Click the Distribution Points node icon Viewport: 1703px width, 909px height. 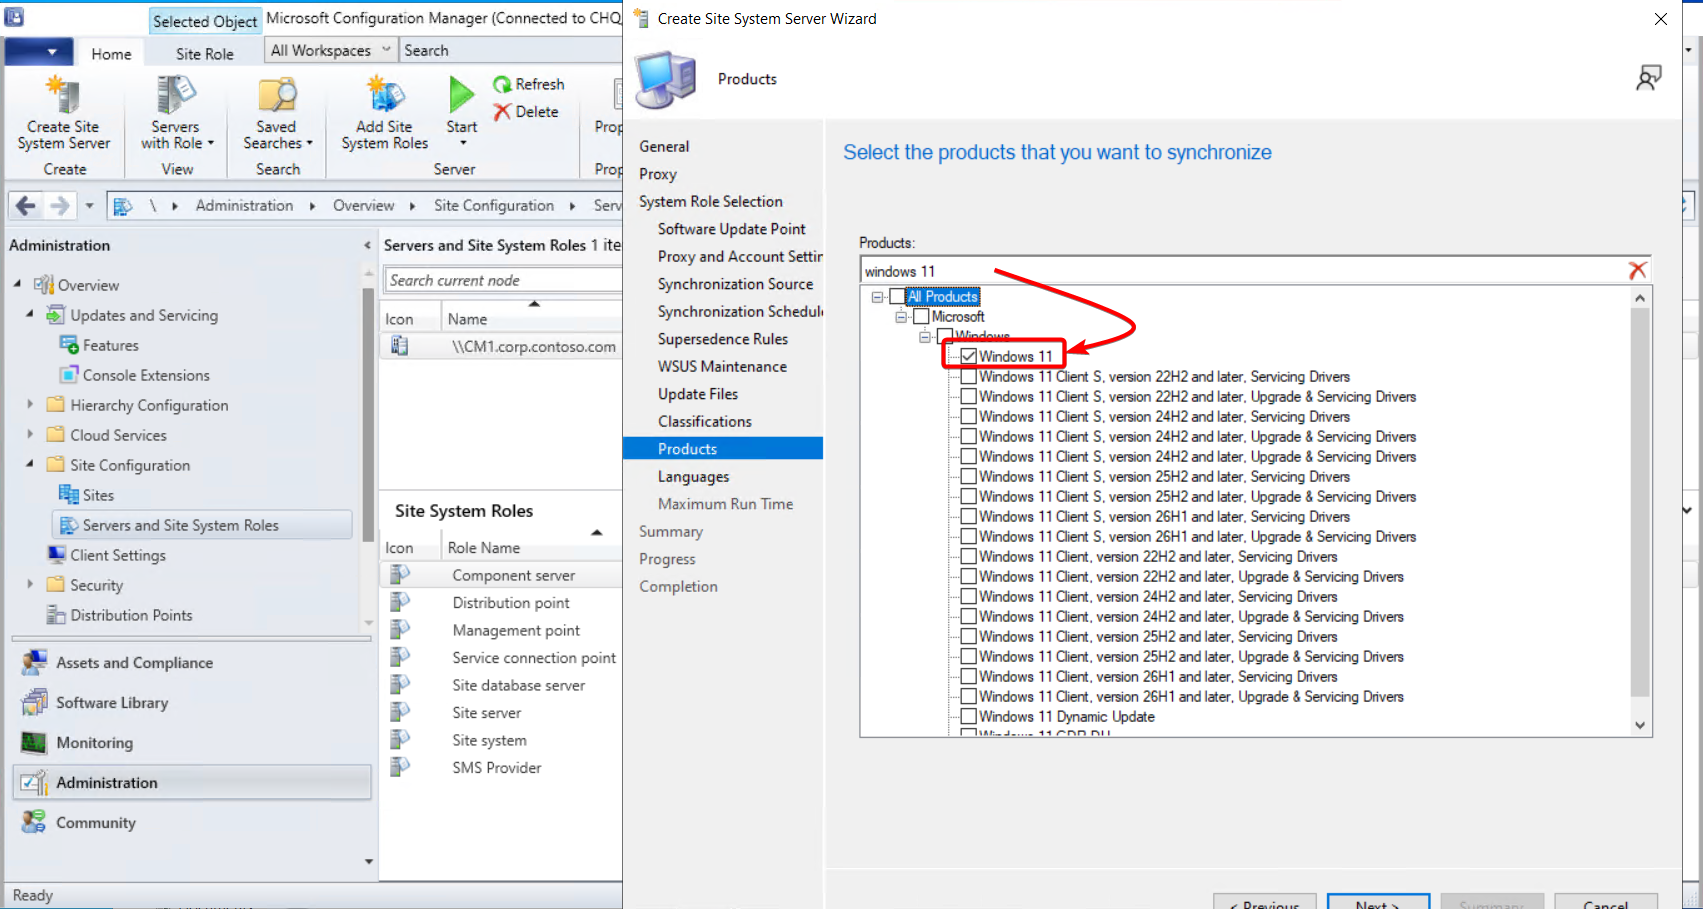point(57,615)
